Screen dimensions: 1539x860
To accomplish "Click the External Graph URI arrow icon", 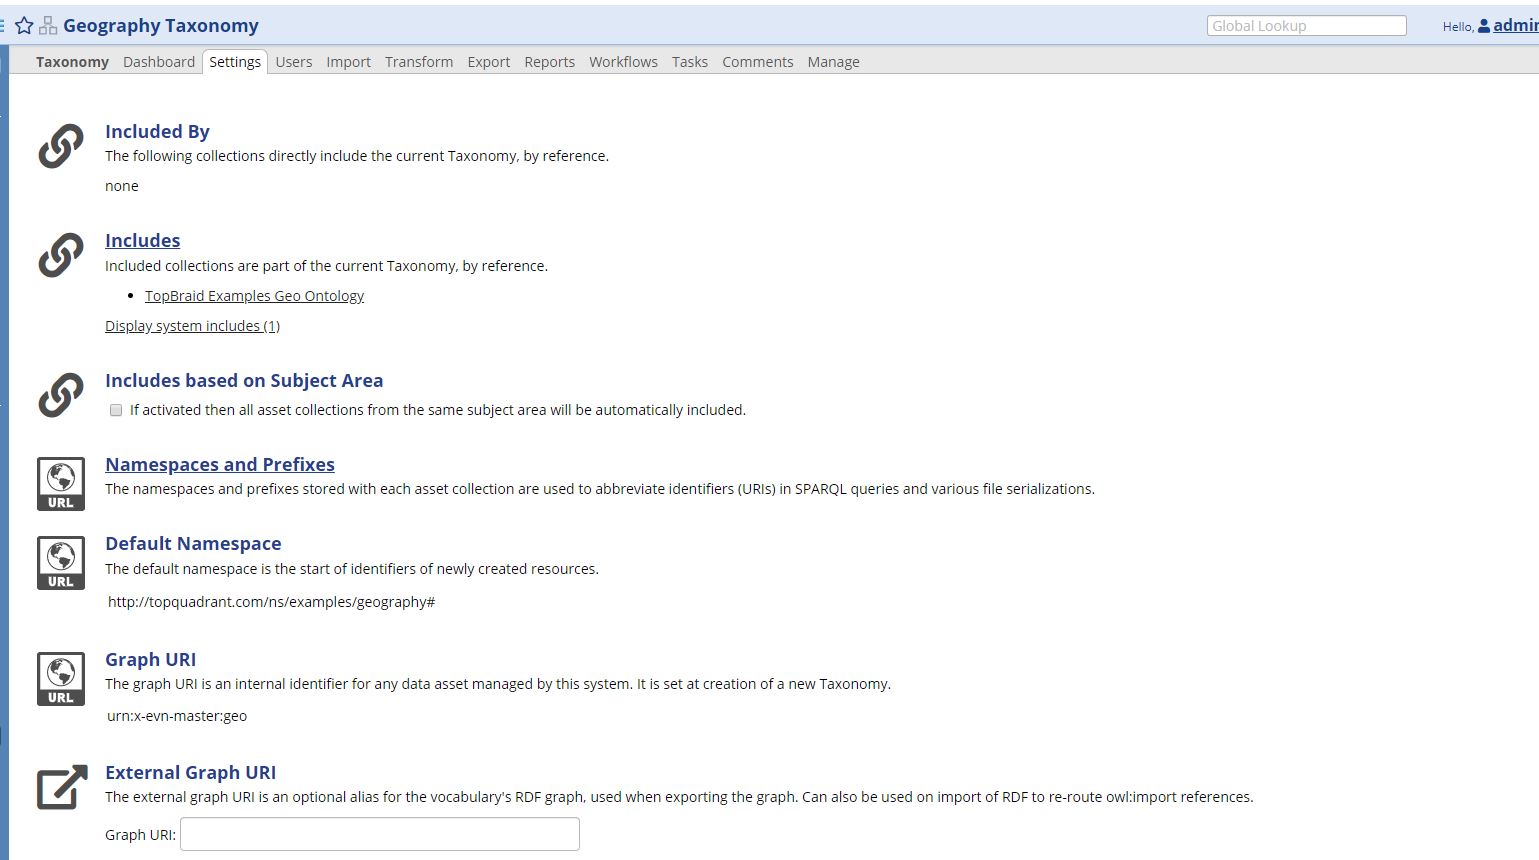I will pyautogui.click(x=62, y=787).
